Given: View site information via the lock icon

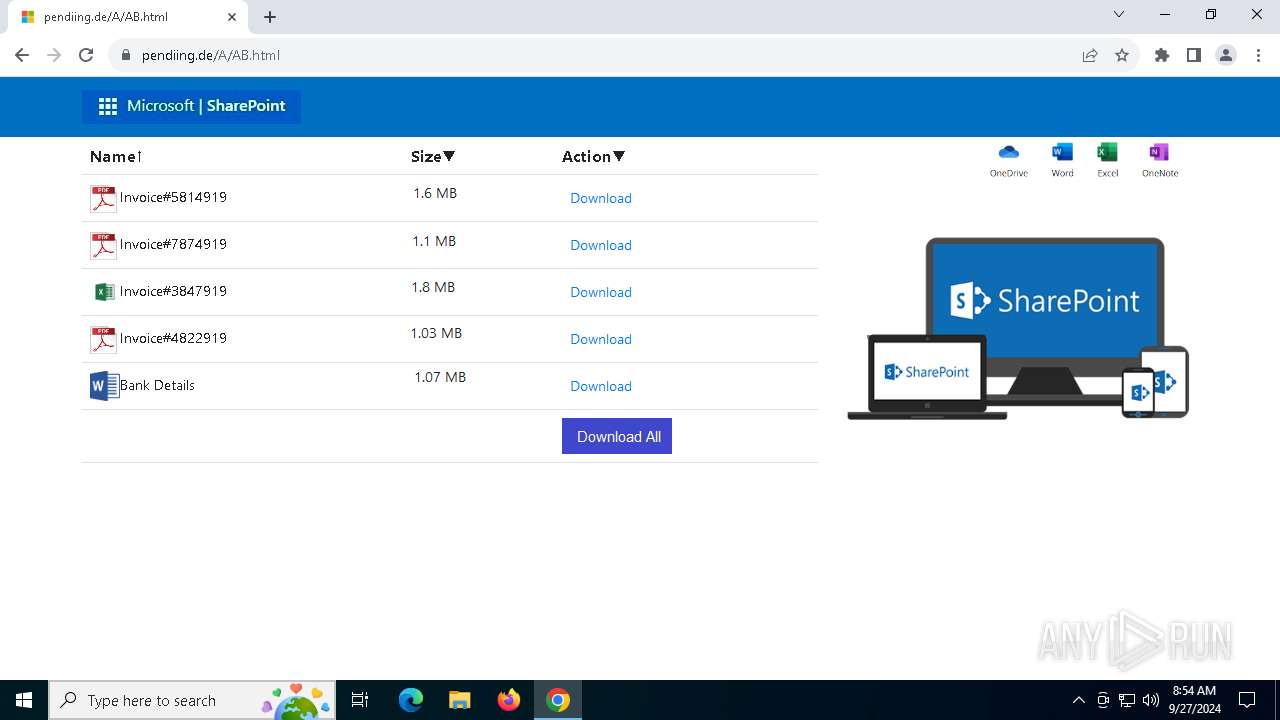Looking at the screenshot, I should pos(126,55).
